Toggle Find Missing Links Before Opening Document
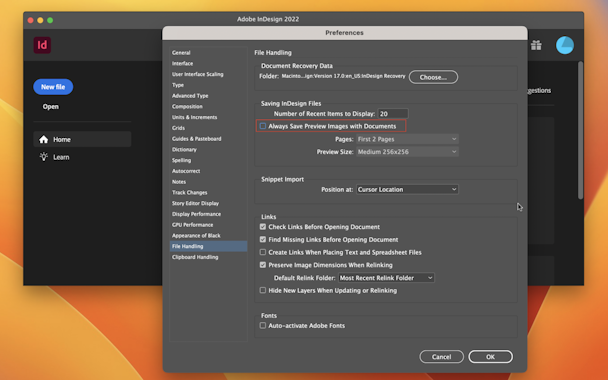The height and width of the screenshot is (380, 608). [x=263, y=240]
